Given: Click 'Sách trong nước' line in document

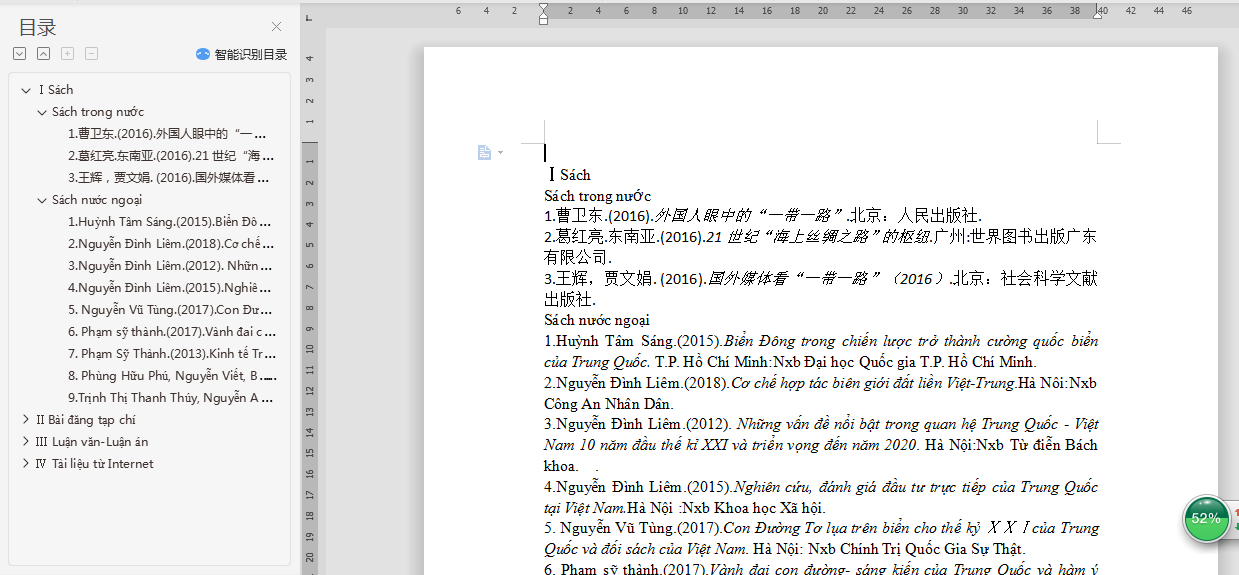Looking at the screenshot, I should [x=597, y=196].
